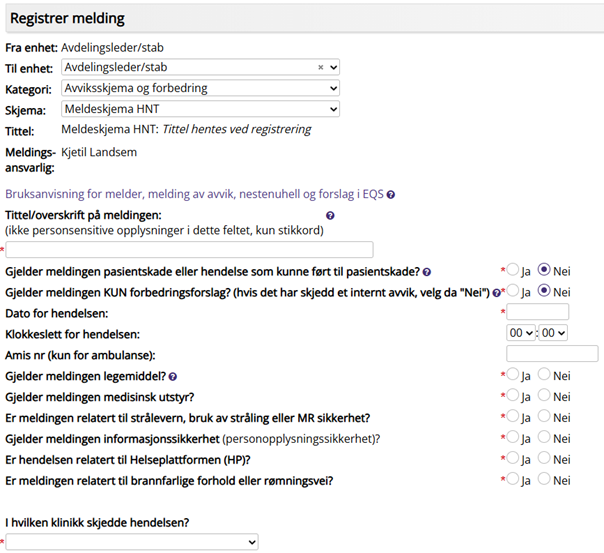This screenshot has width=604, height=553.
Task: Select Ja for pasientskade question
Action: point(512,270)
